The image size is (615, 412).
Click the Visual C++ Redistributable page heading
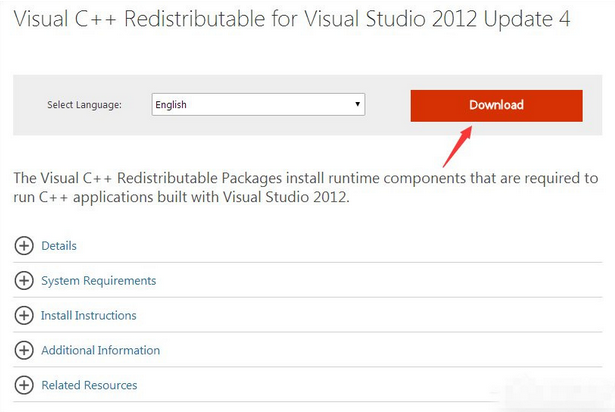(291, 20)
